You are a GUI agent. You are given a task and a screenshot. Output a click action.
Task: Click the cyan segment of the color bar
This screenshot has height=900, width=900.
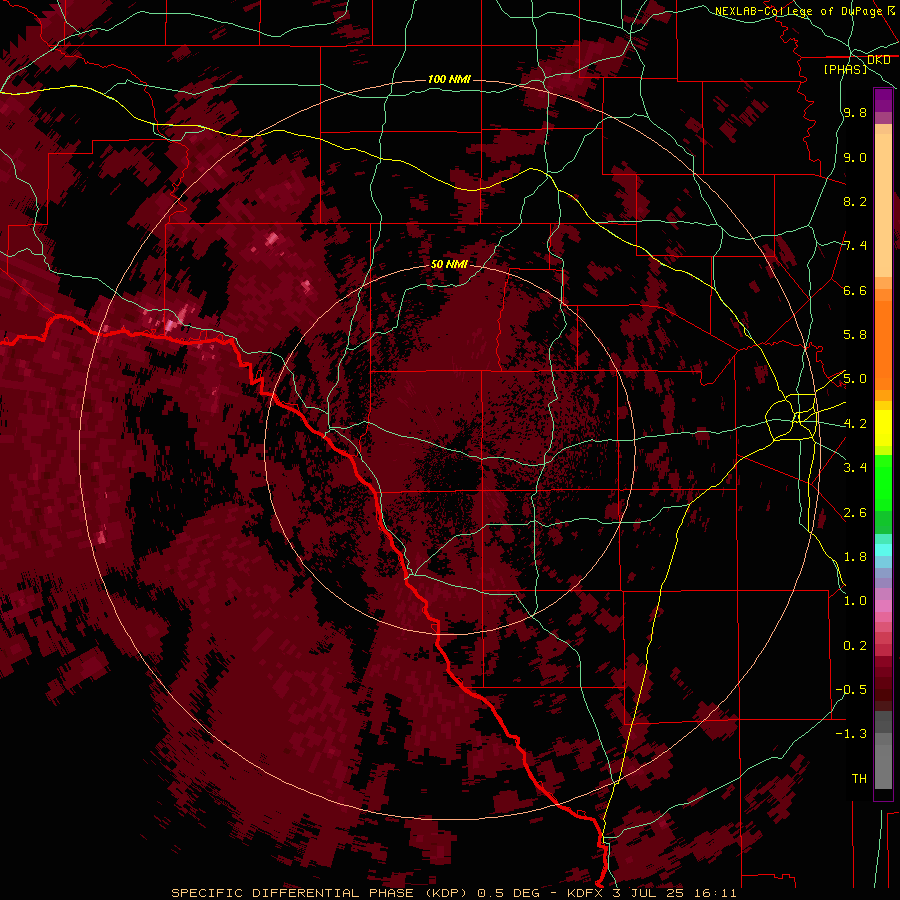click(x=883, y=549)
